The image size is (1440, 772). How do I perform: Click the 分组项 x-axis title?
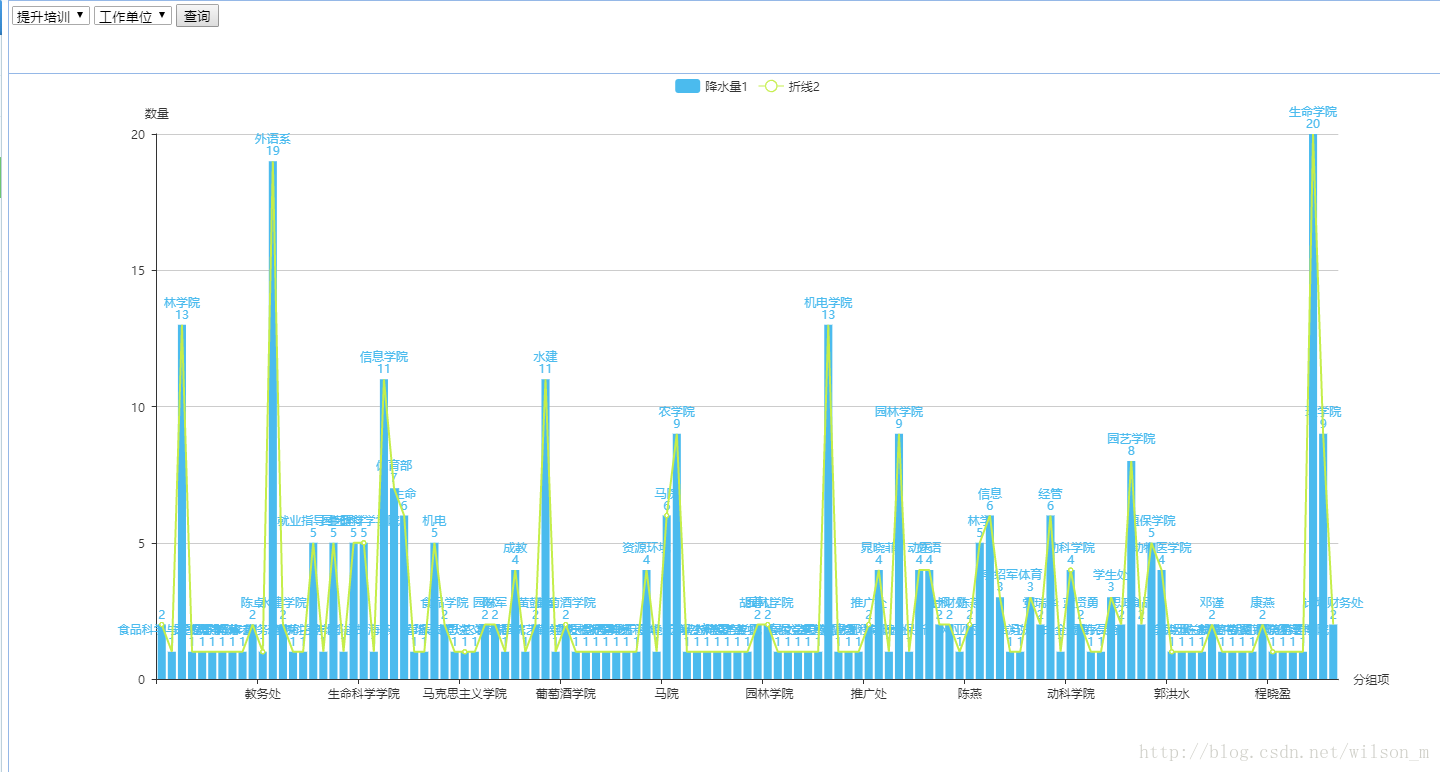[x=1371, y=680]
